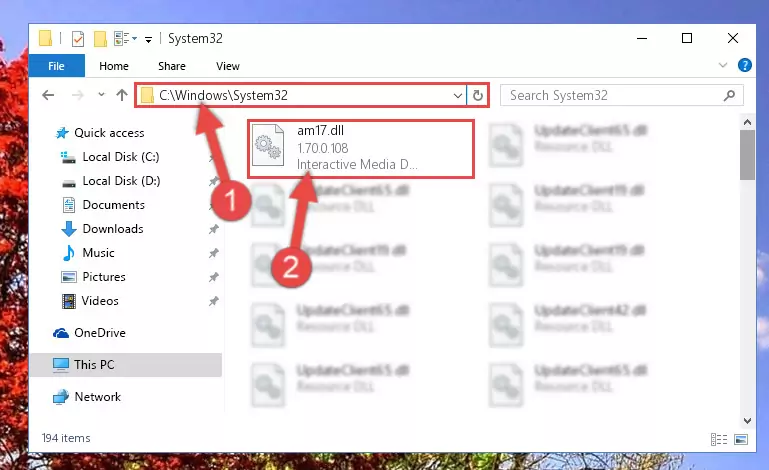
Task: Click the folder icon in the address bar
Action: pos(147,95)
